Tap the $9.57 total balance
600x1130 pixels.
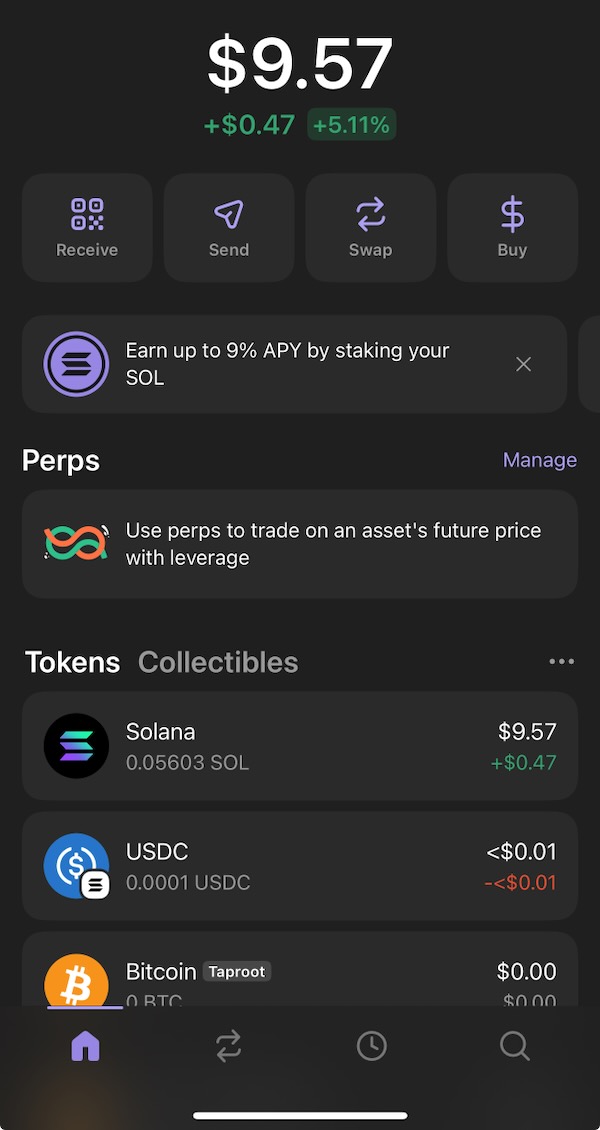(x=300, y=64)
